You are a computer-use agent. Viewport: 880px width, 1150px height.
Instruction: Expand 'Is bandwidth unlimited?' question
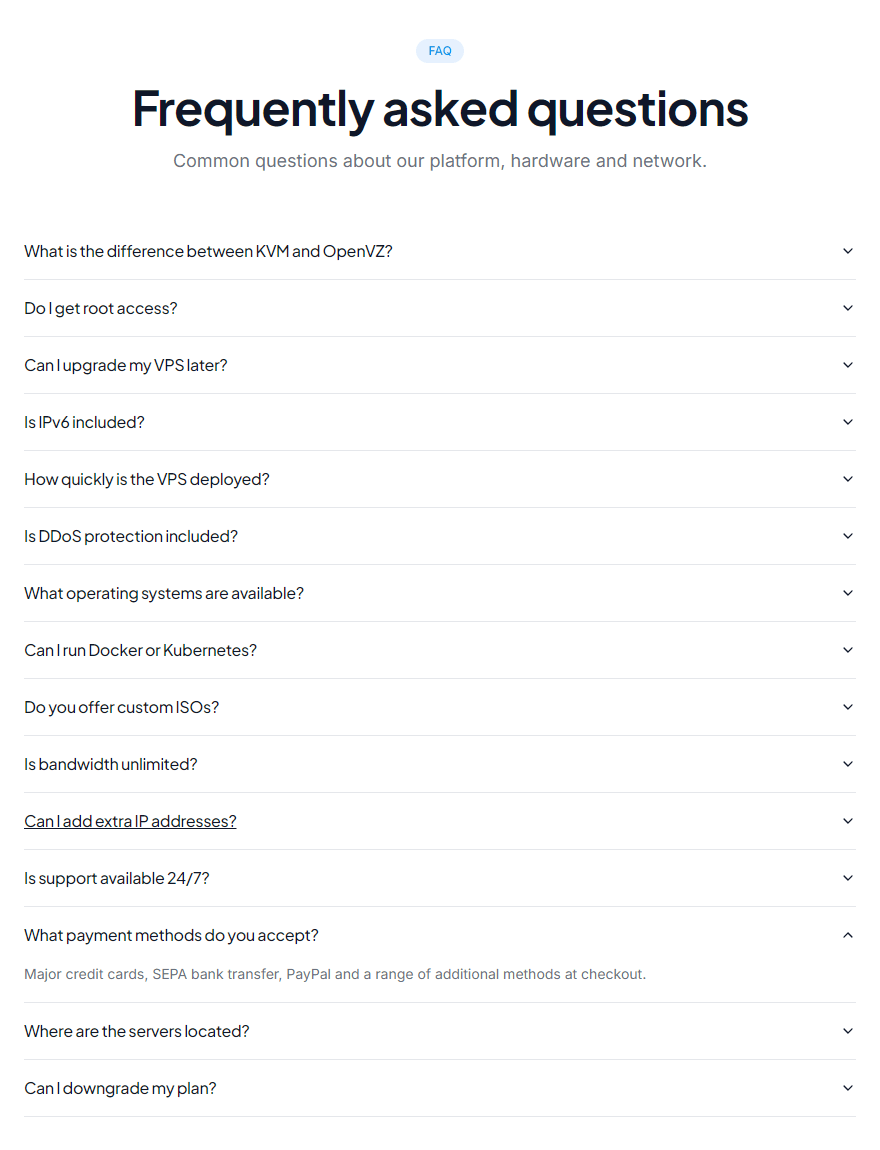tap(439, 764)
